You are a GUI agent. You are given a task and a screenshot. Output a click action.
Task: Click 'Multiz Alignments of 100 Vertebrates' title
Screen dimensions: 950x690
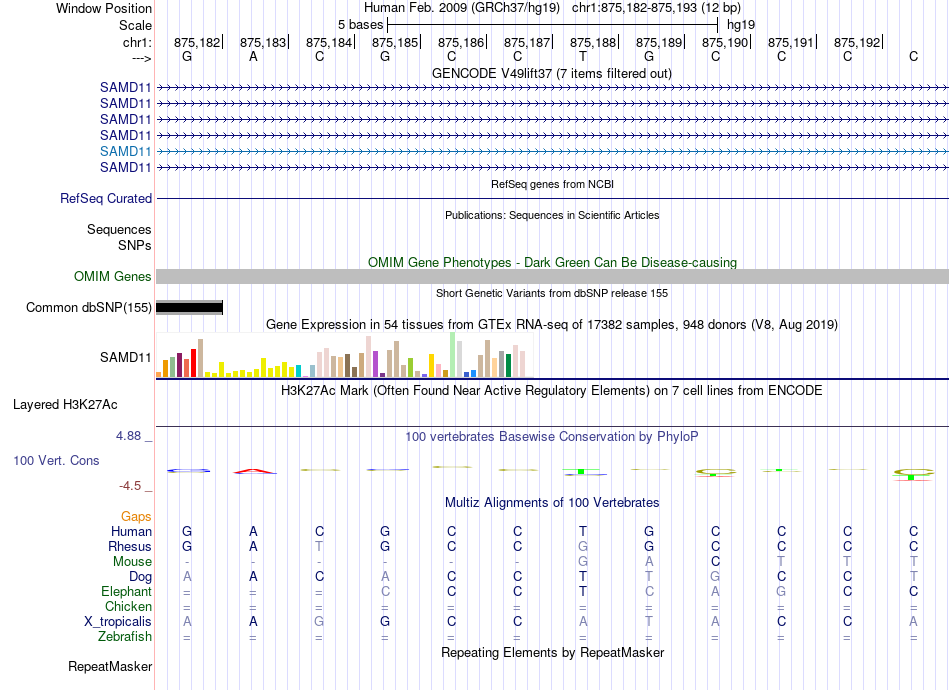coord(552,503)
